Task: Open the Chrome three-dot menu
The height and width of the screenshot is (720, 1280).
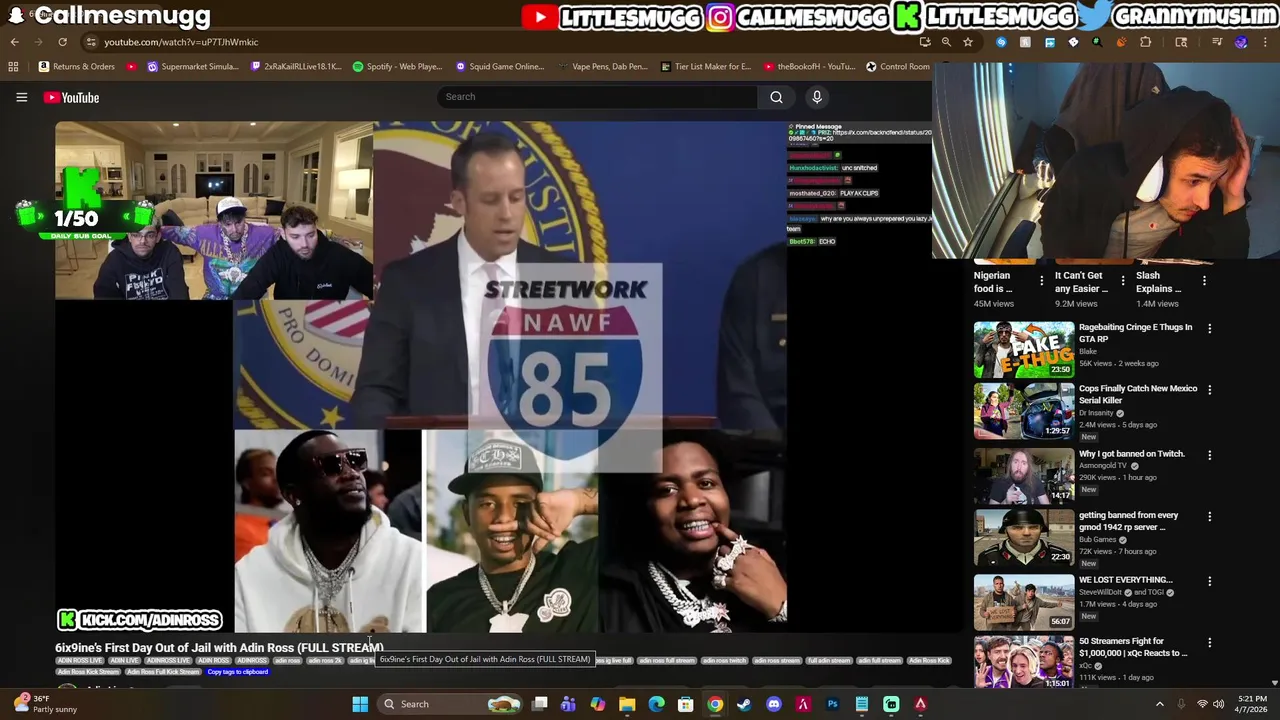Action: pyautogui.click(x=1265, y=42)
